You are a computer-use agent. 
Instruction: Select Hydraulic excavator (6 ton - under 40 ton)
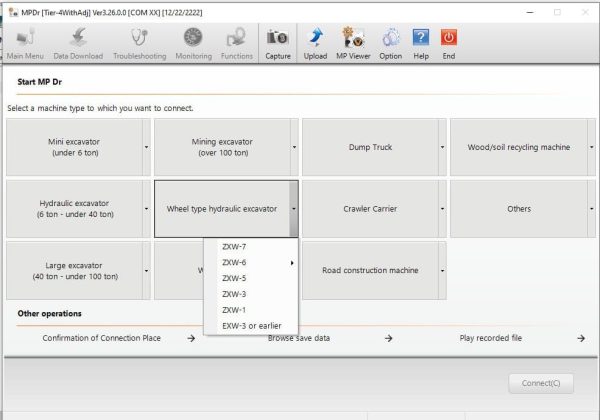(75, 209)
